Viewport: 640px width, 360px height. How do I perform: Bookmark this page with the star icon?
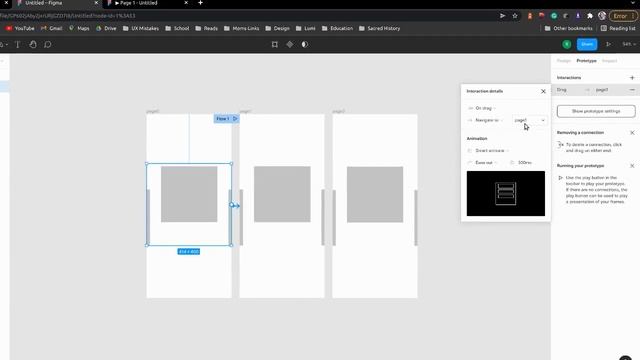pos(515,16)
